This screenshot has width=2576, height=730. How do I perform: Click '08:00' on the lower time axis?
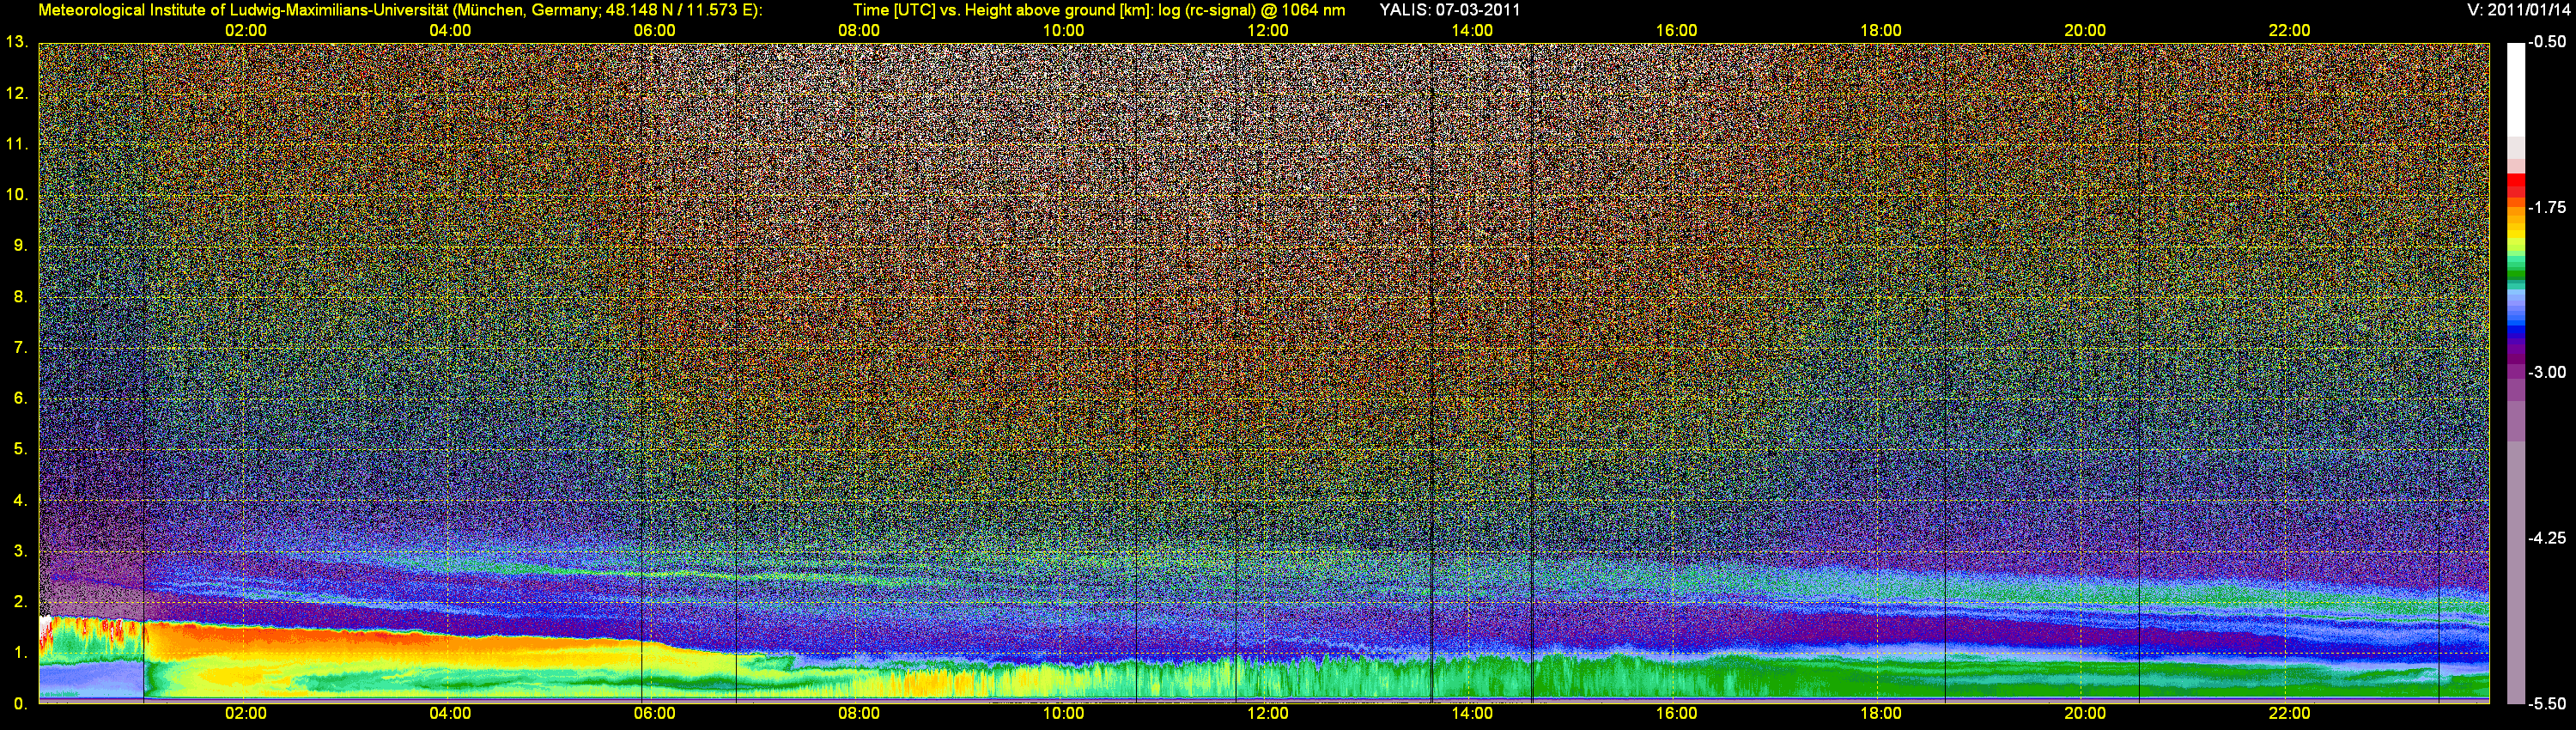[x=859, y=713]
